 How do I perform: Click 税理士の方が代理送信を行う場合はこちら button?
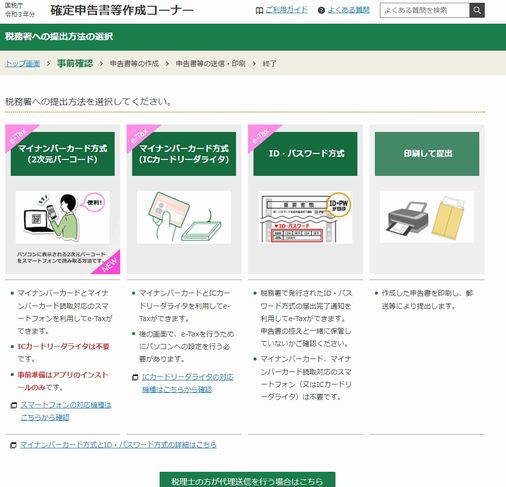[x=247, y=480]
